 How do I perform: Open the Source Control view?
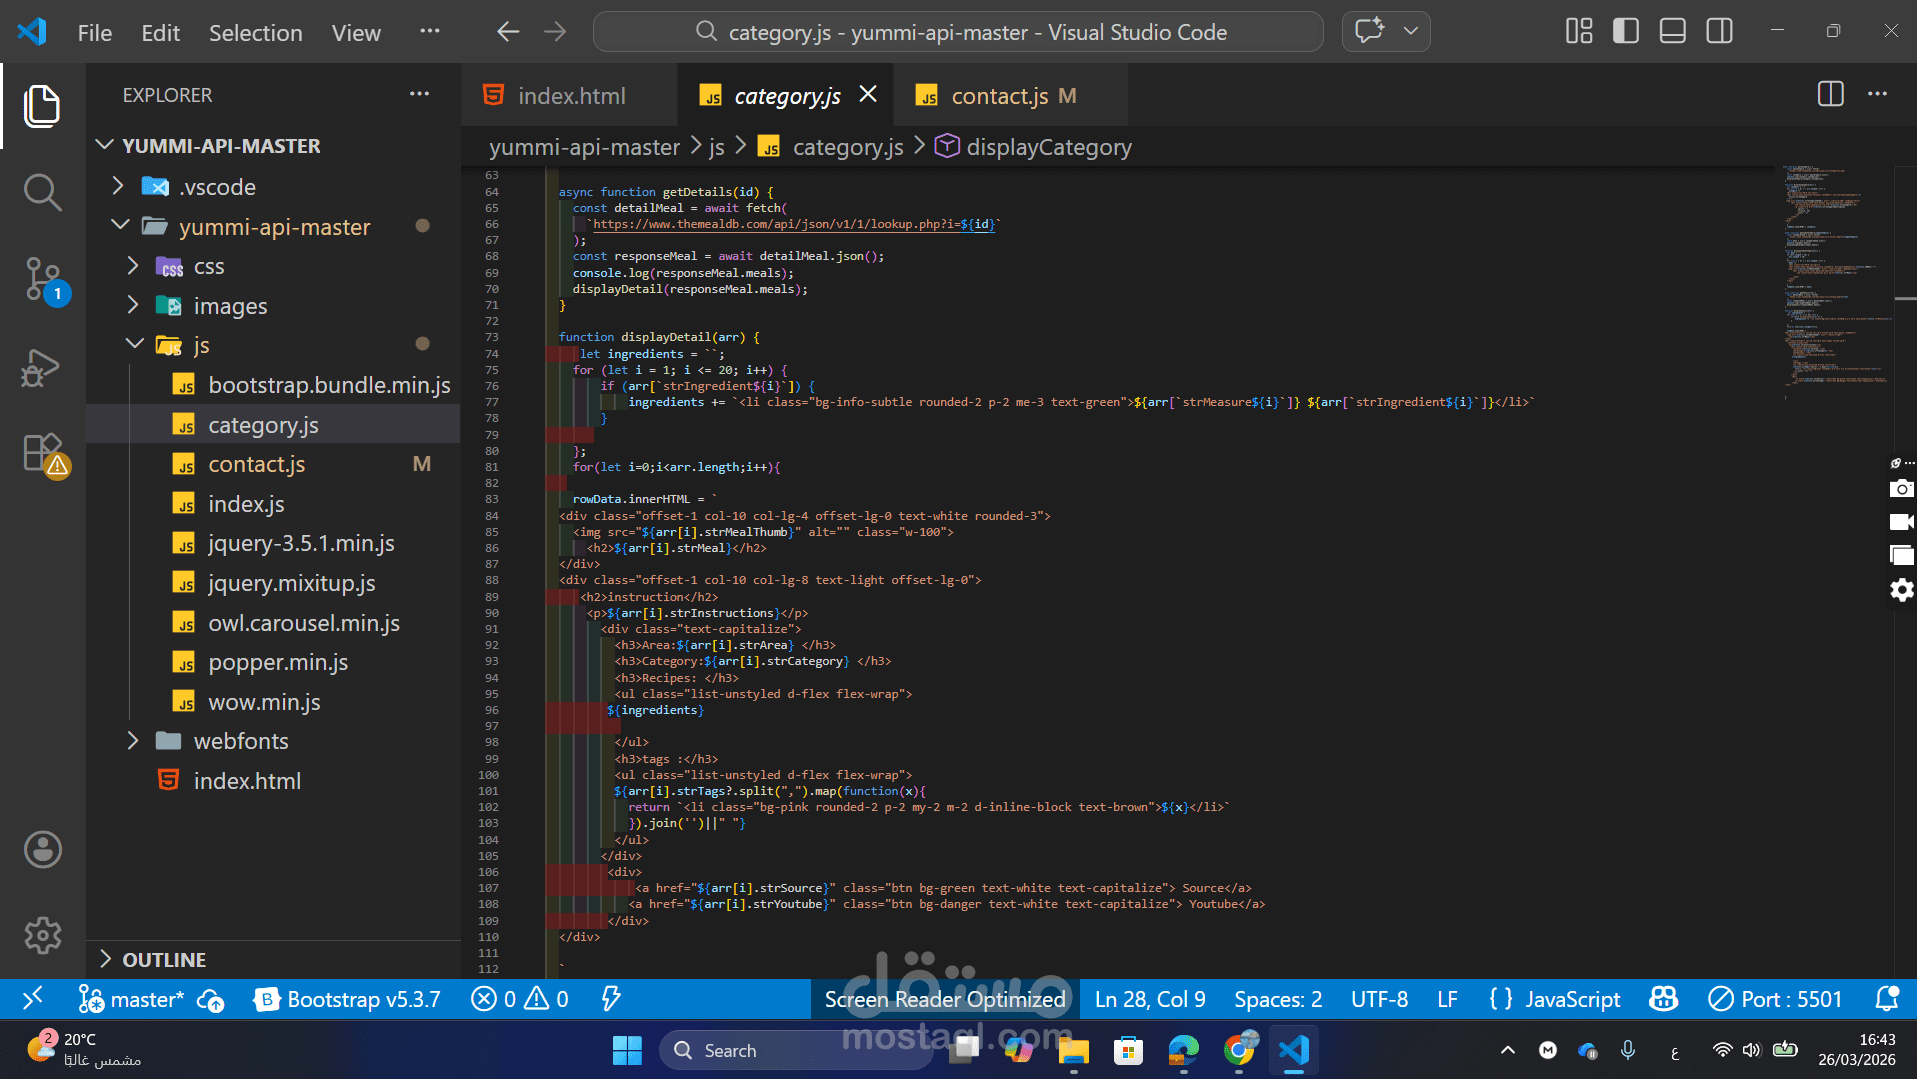point(42,279)
